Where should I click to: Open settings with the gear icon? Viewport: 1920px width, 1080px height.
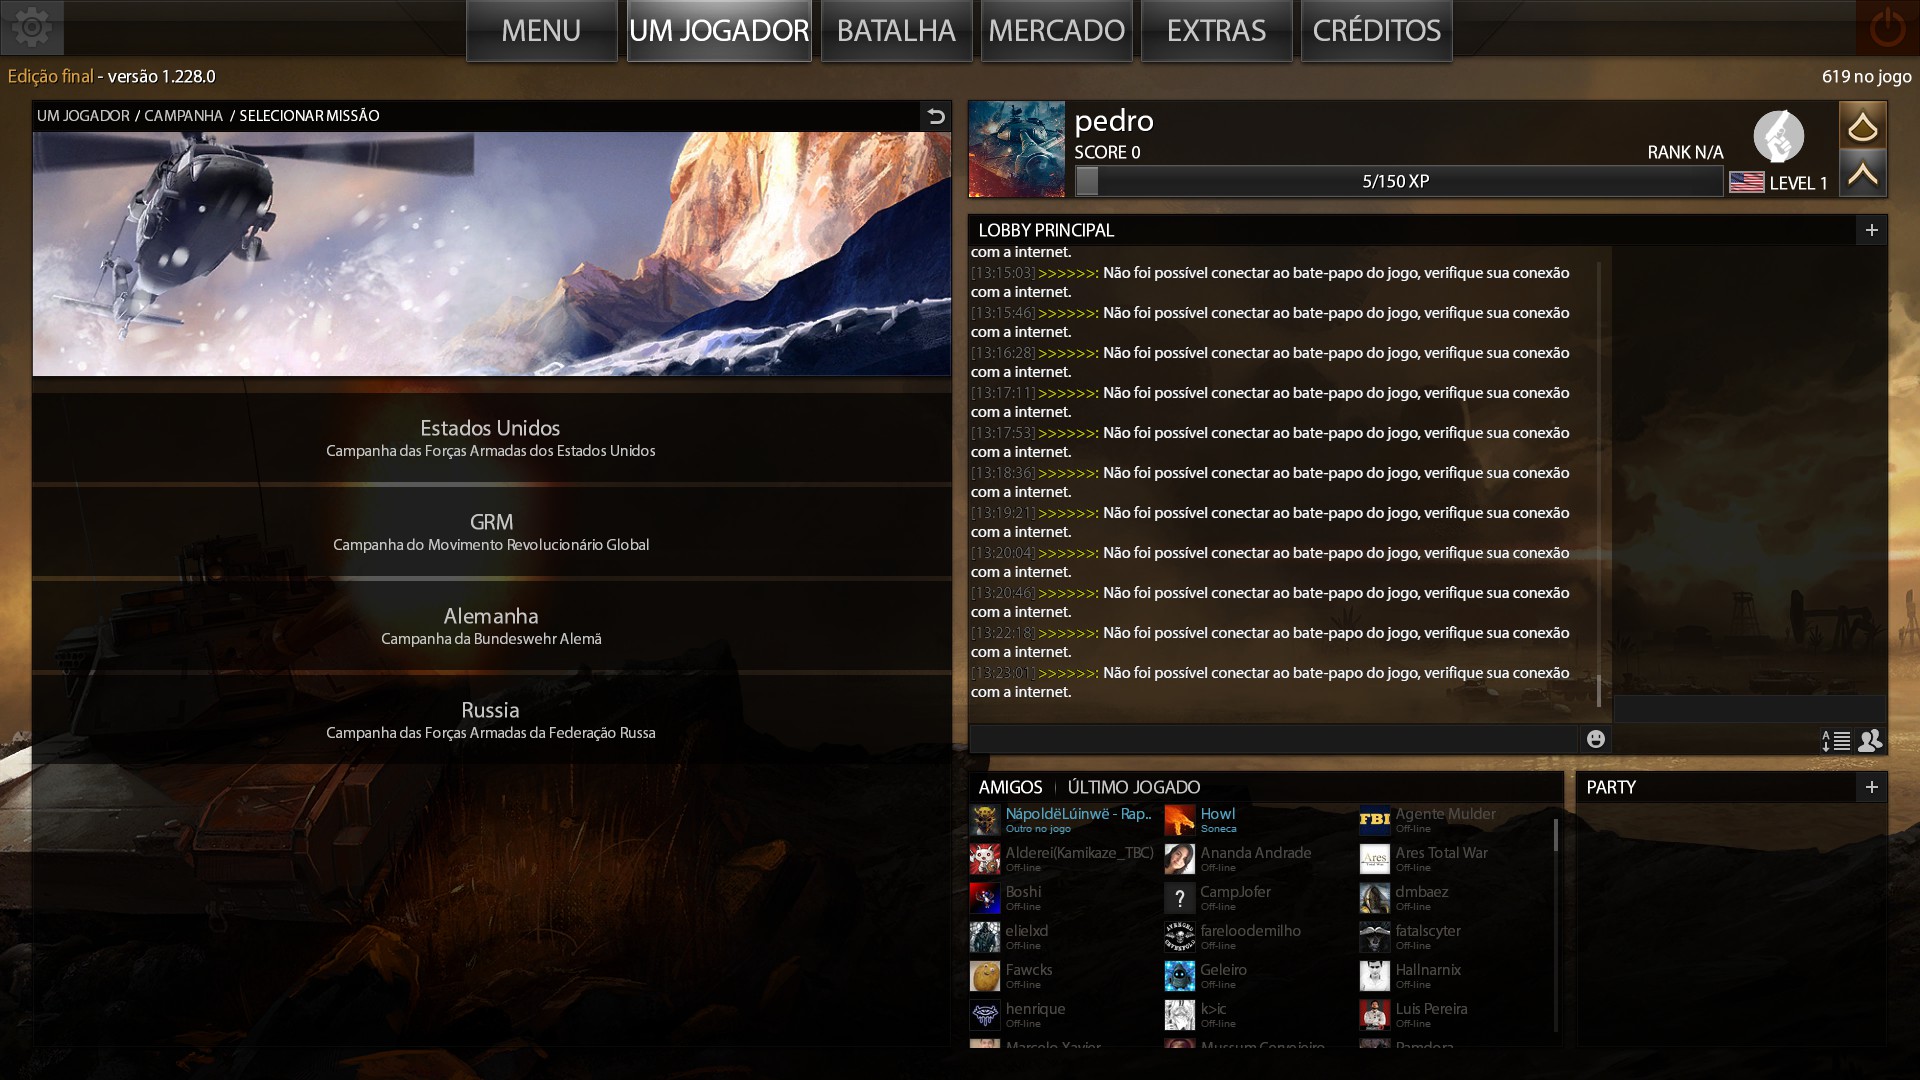click(x=32, y=27)
